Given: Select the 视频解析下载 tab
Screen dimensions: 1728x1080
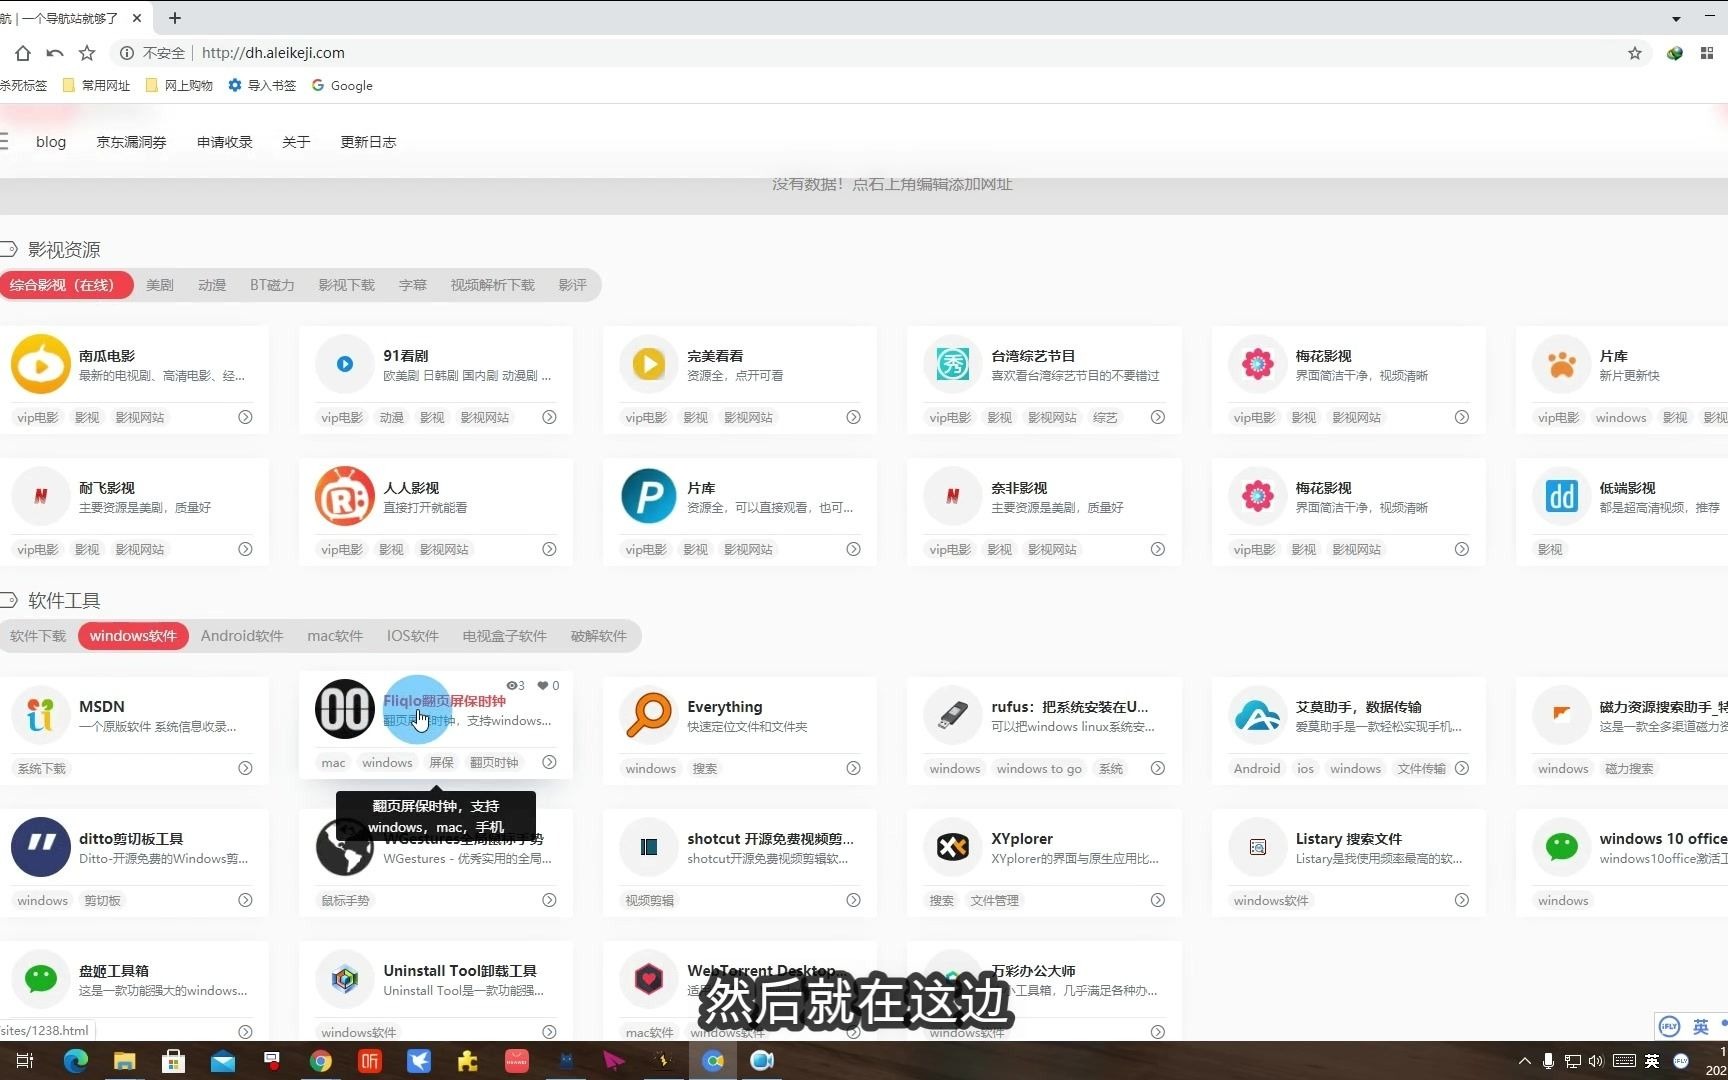Looking at the screenshot, I should [x=492, y=285].
